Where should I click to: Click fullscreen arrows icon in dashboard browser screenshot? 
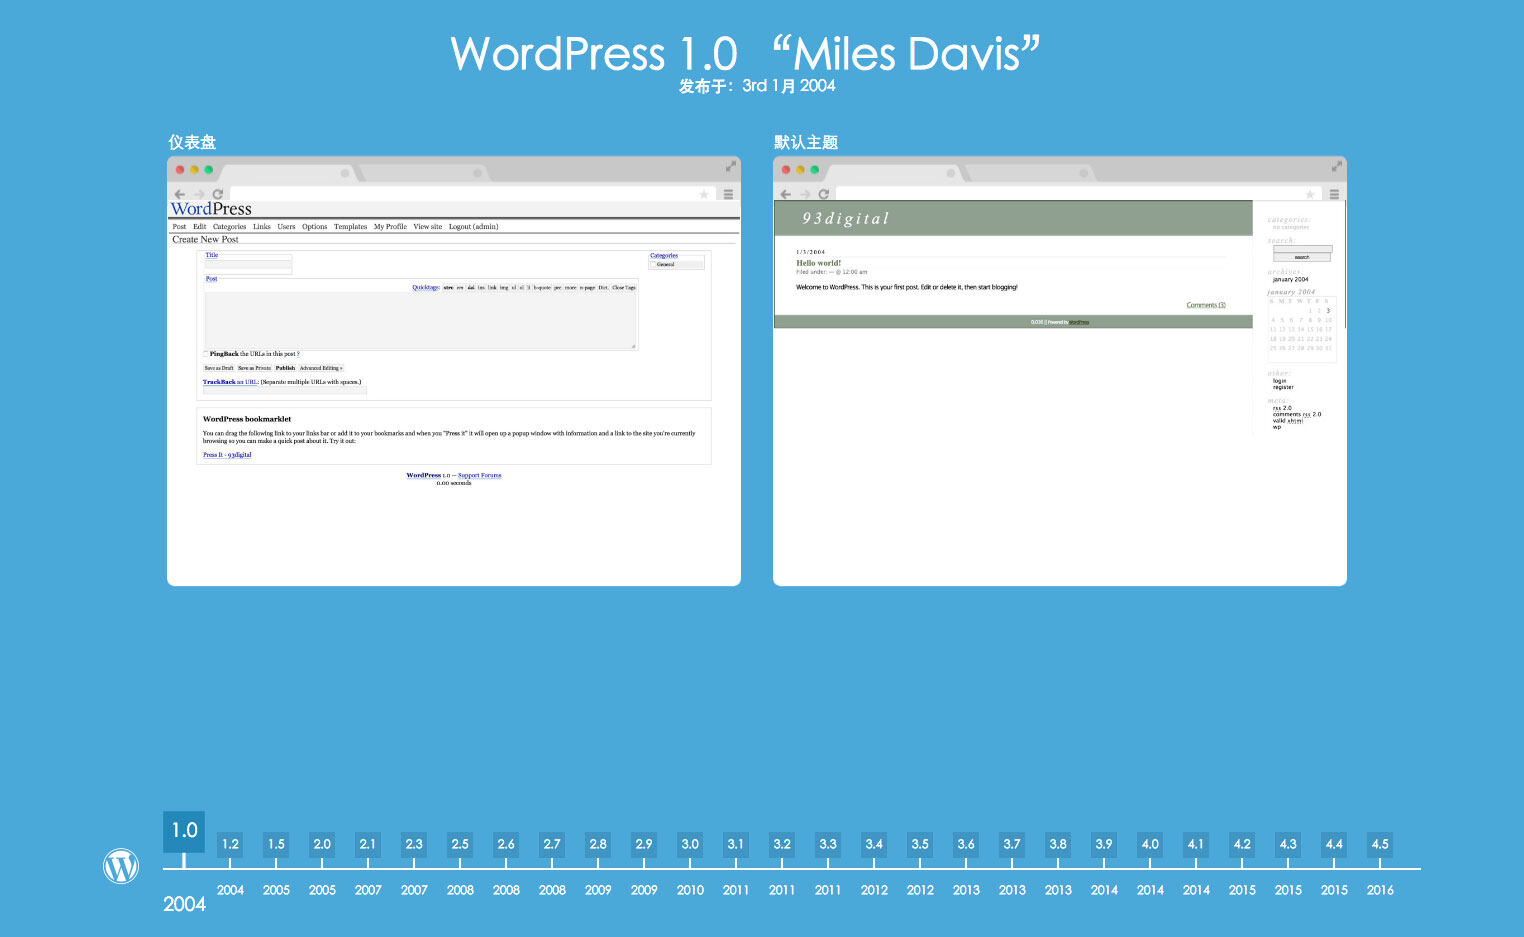coord(731,166)
